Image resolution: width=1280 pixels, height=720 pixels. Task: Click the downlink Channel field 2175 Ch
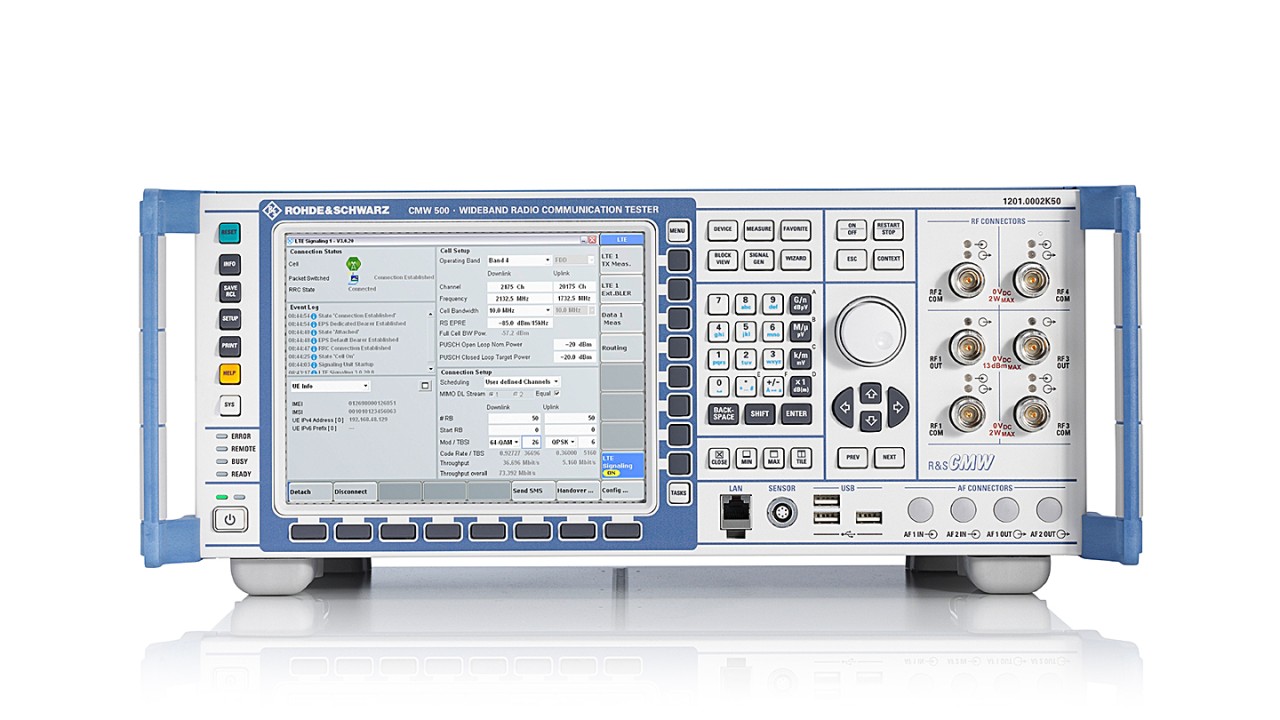(x=520, y=287)
